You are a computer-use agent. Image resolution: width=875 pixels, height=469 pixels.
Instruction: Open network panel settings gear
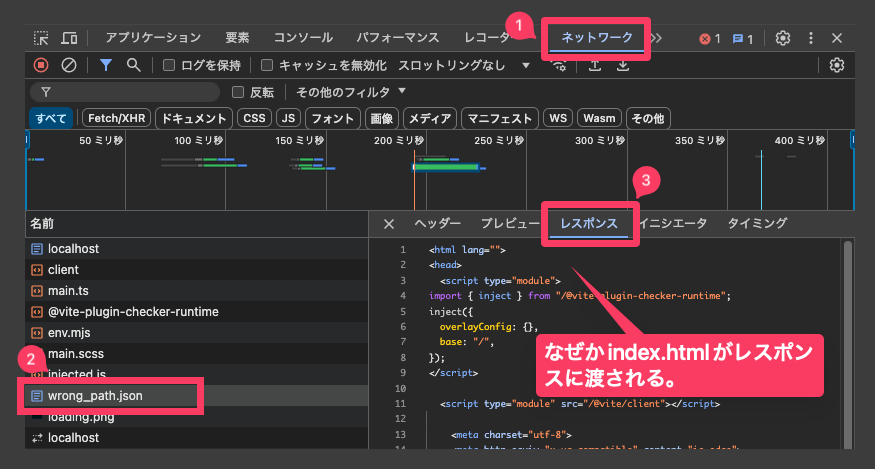point(836,65)
